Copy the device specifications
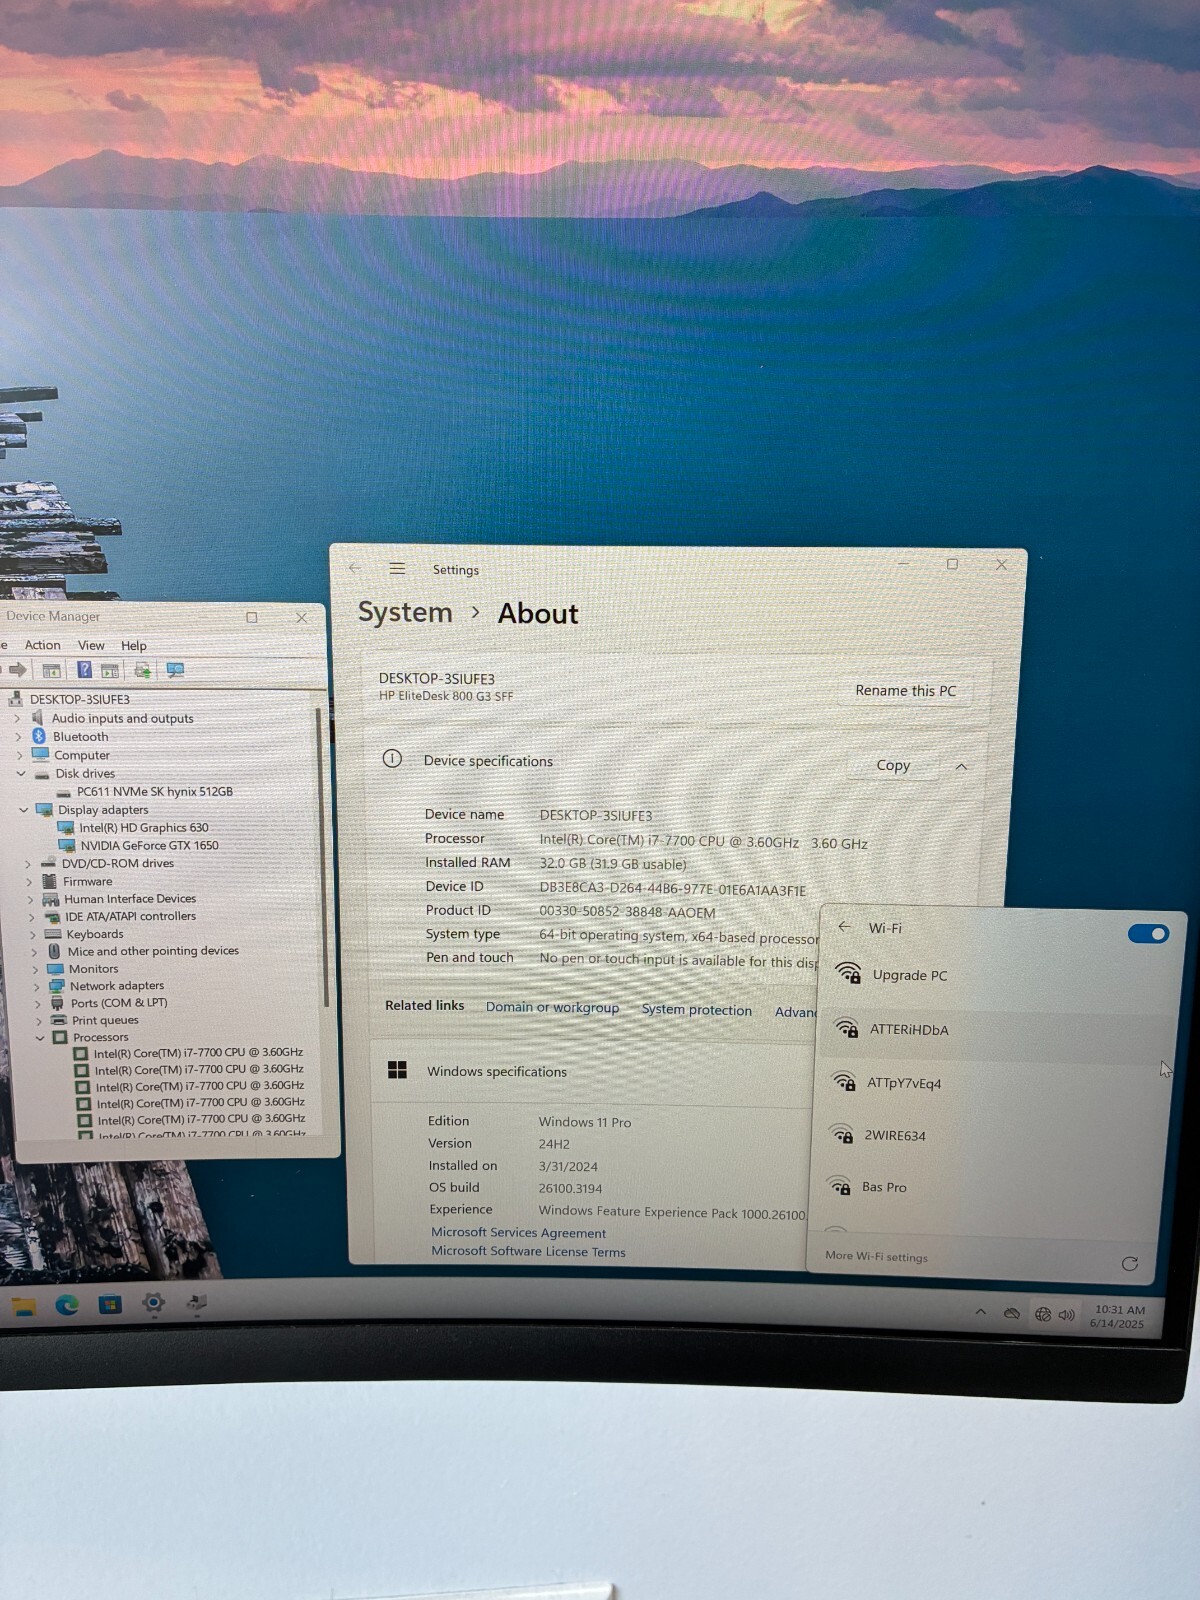The width and height of the screenshot is (1200, 1600). tap(893, 766)
